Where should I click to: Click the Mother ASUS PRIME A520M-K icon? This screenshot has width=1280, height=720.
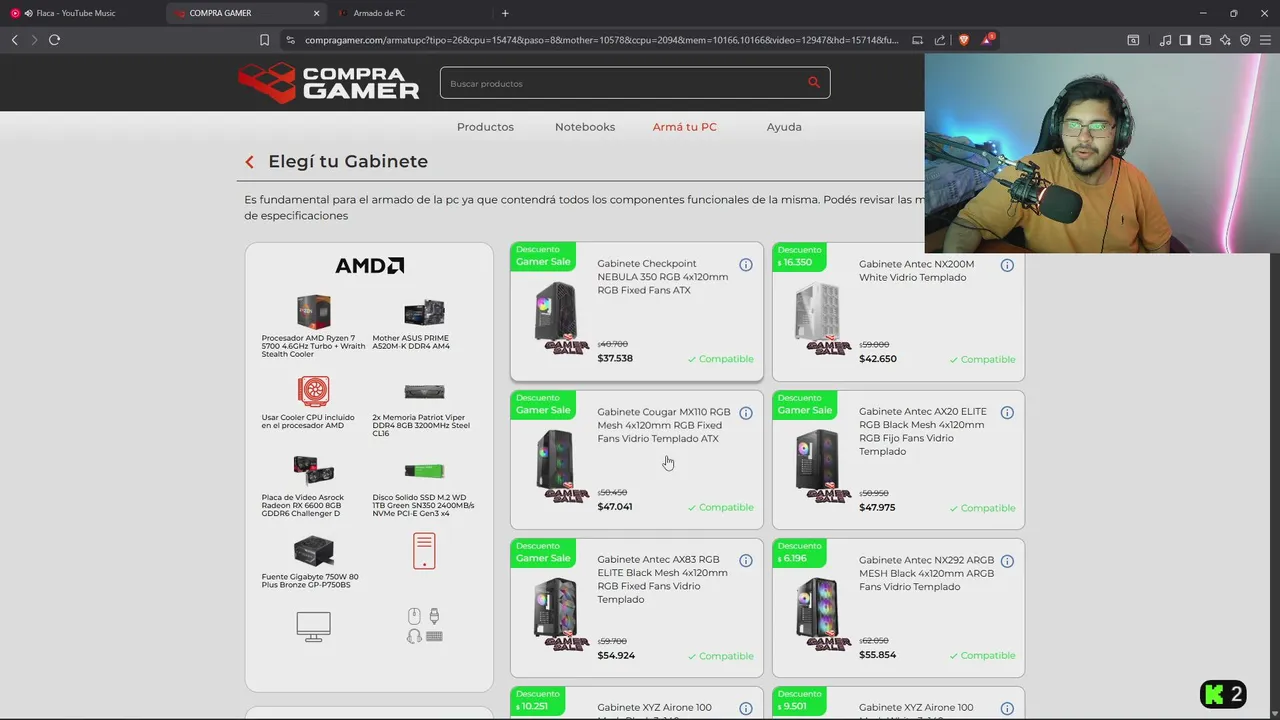[424, 312]
